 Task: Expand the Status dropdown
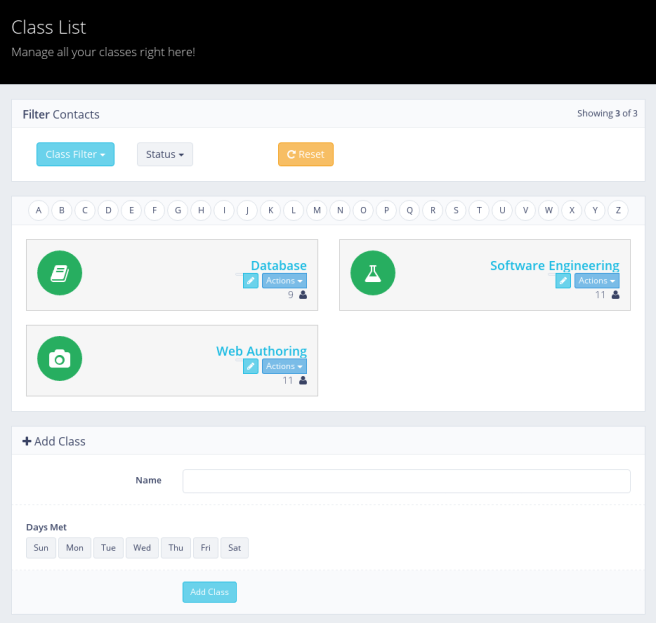coord(165,154)
